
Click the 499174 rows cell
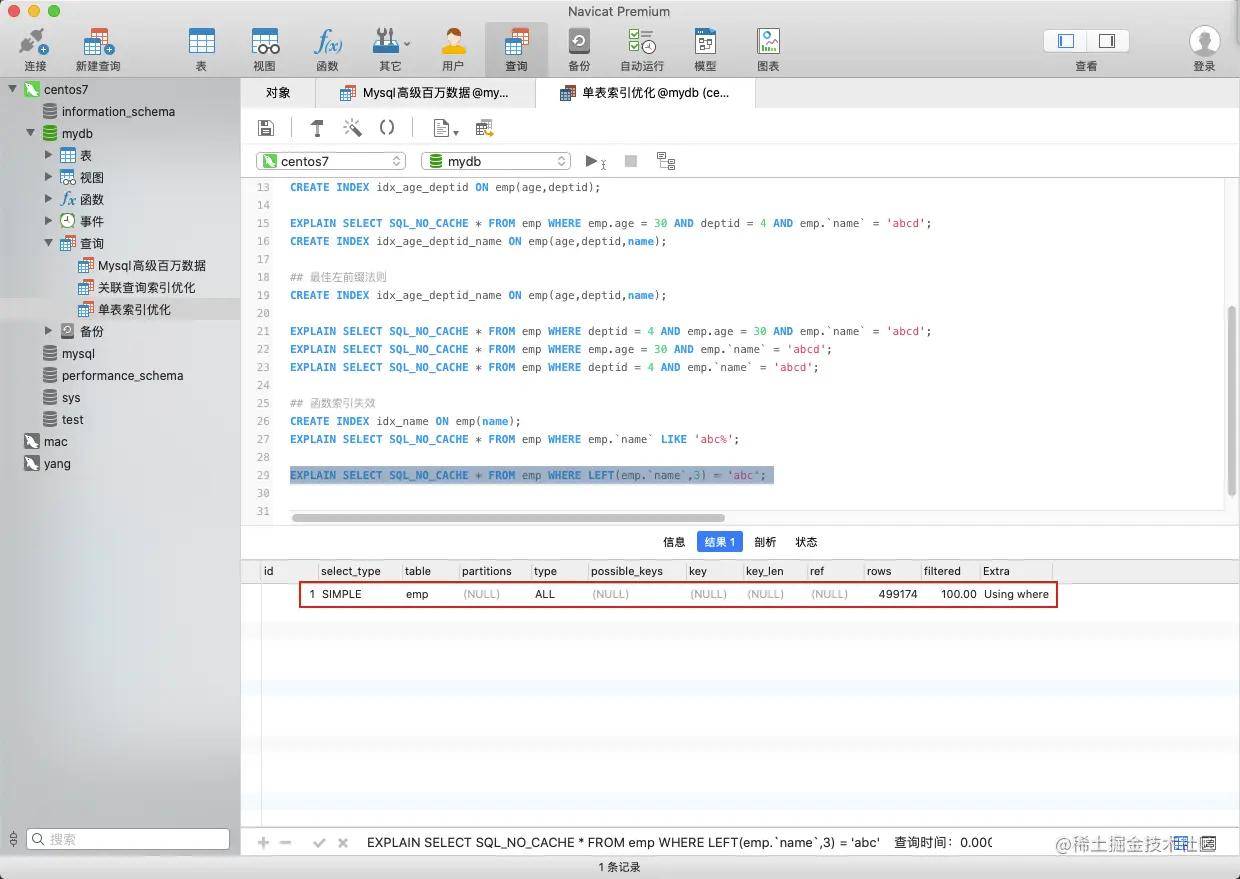(x=892, y=594)
